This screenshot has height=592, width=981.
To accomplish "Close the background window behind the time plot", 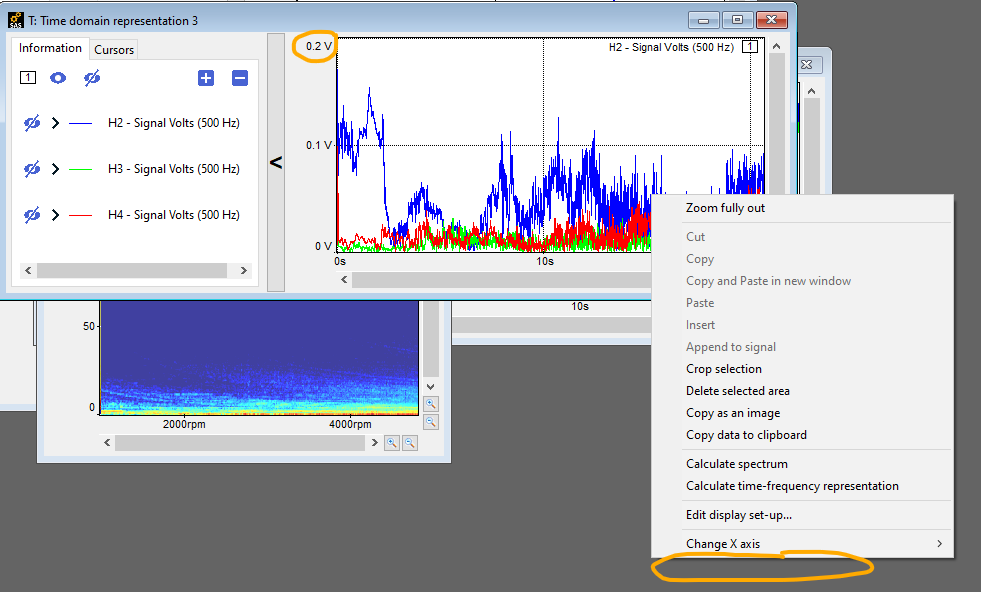I will click(x=807, y=64).
